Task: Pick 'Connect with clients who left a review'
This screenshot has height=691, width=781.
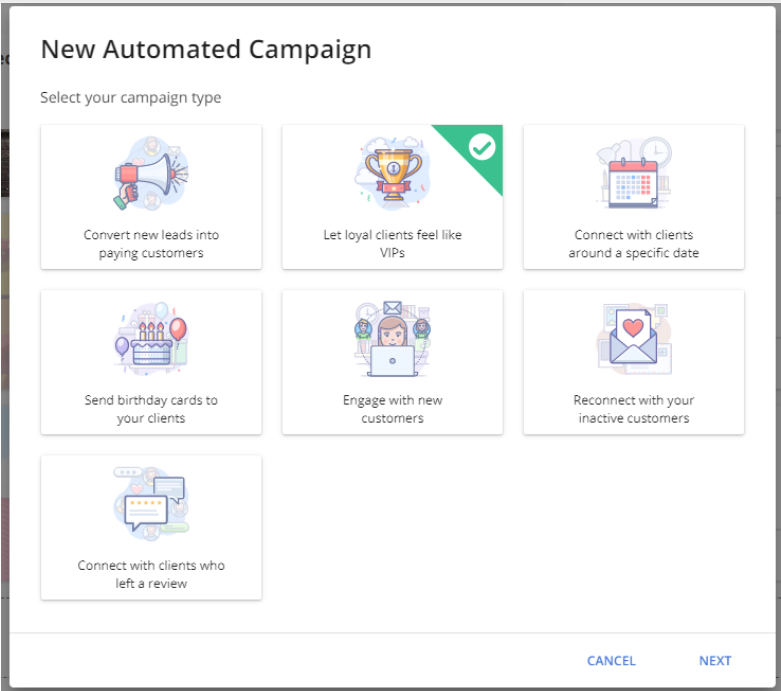Action: click(151, 574)
